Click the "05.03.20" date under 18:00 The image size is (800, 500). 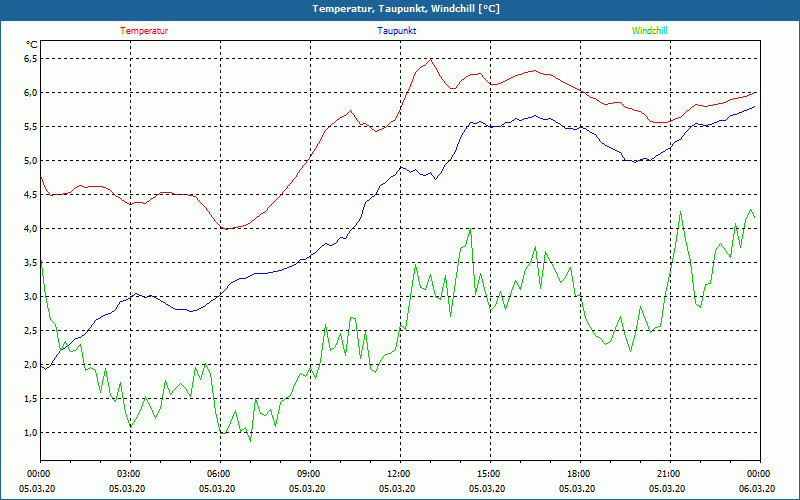tap(577, 488)
